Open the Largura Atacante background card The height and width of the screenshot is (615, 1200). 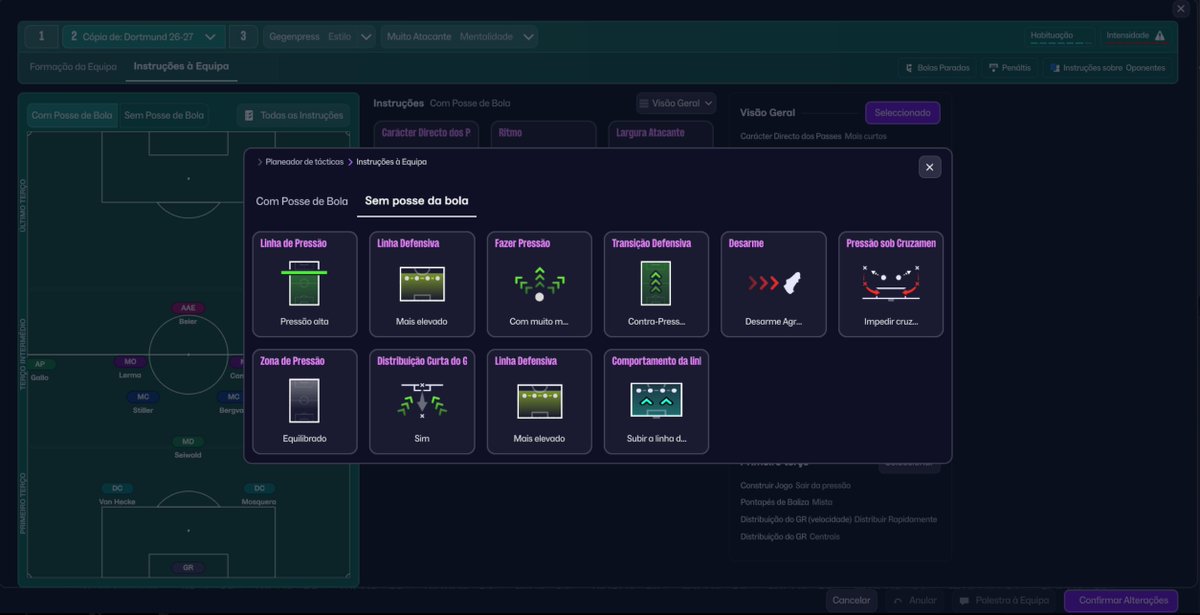660,134
